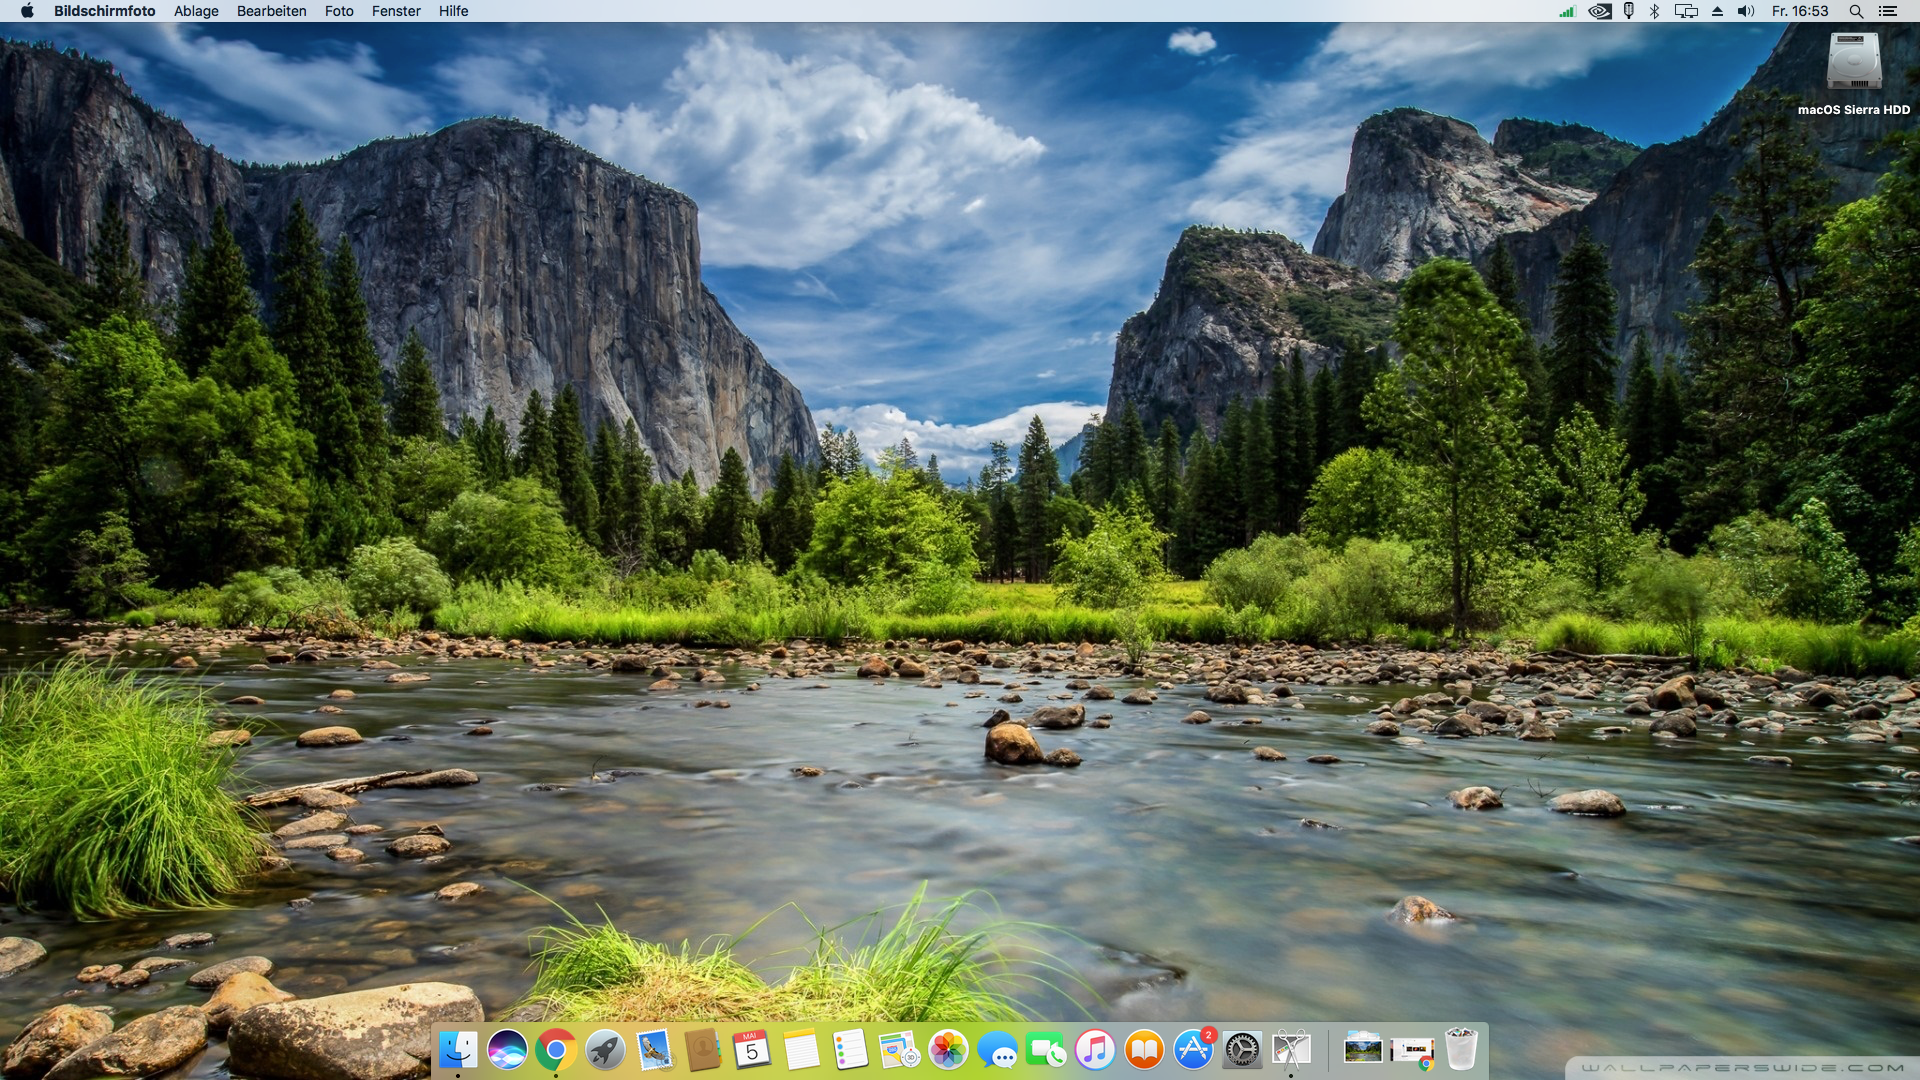Open the Photos app icon
The image size is (1920, 1080).
click(x=948, y=1050)
